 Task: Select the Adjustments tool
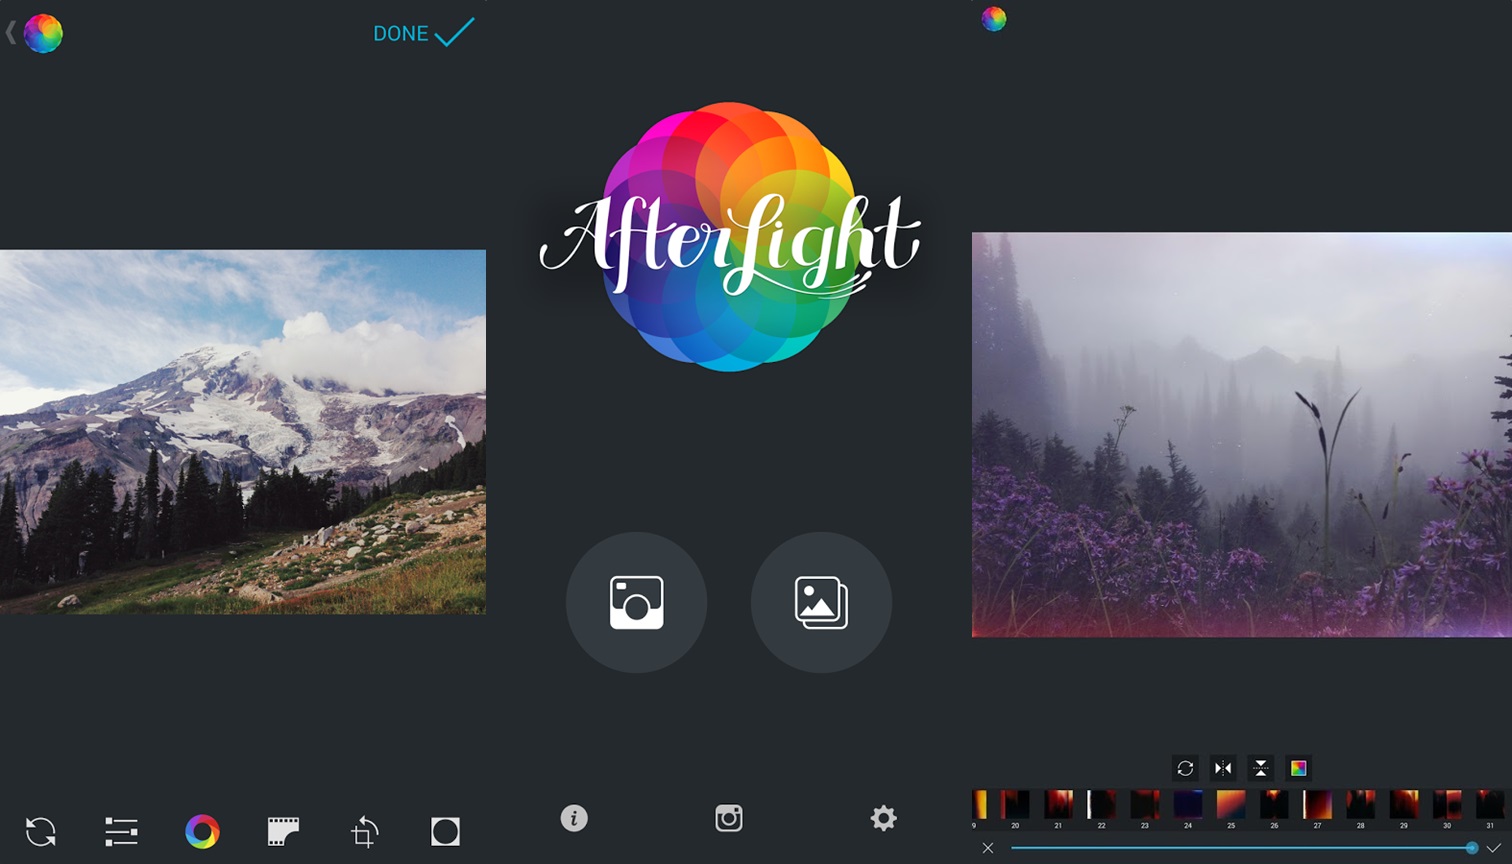point(120,831)
